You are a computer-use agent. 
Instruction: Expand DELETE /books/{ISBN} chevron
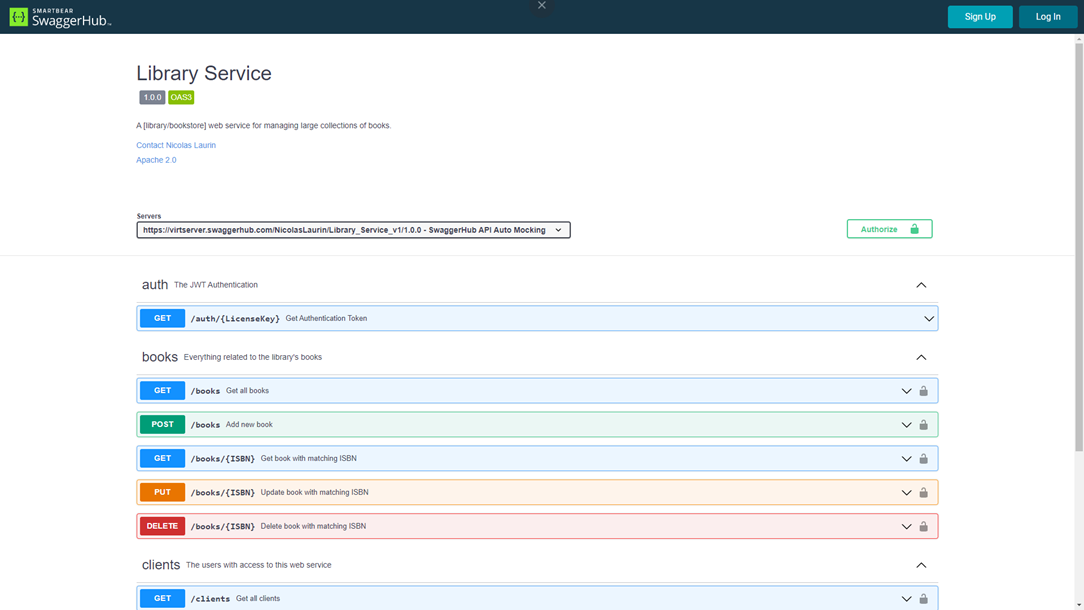[x=906, y=526]
